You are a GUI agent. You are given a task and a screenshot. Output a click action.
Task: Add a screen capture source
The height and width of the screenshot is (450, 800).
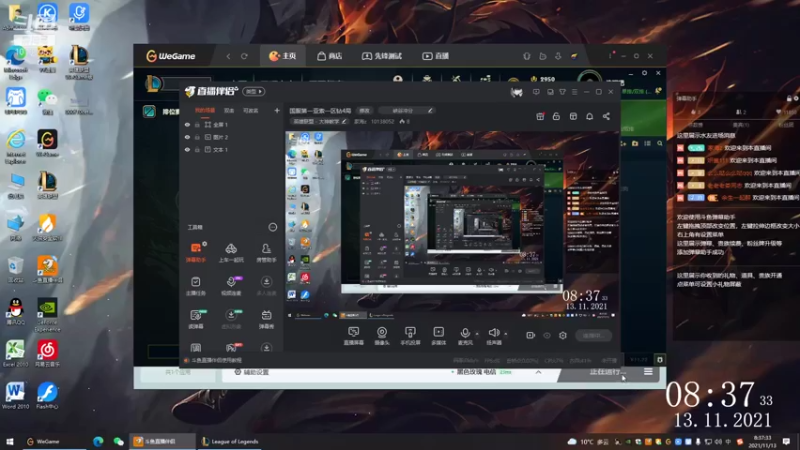pyautogui.click(x=354, y=336)
